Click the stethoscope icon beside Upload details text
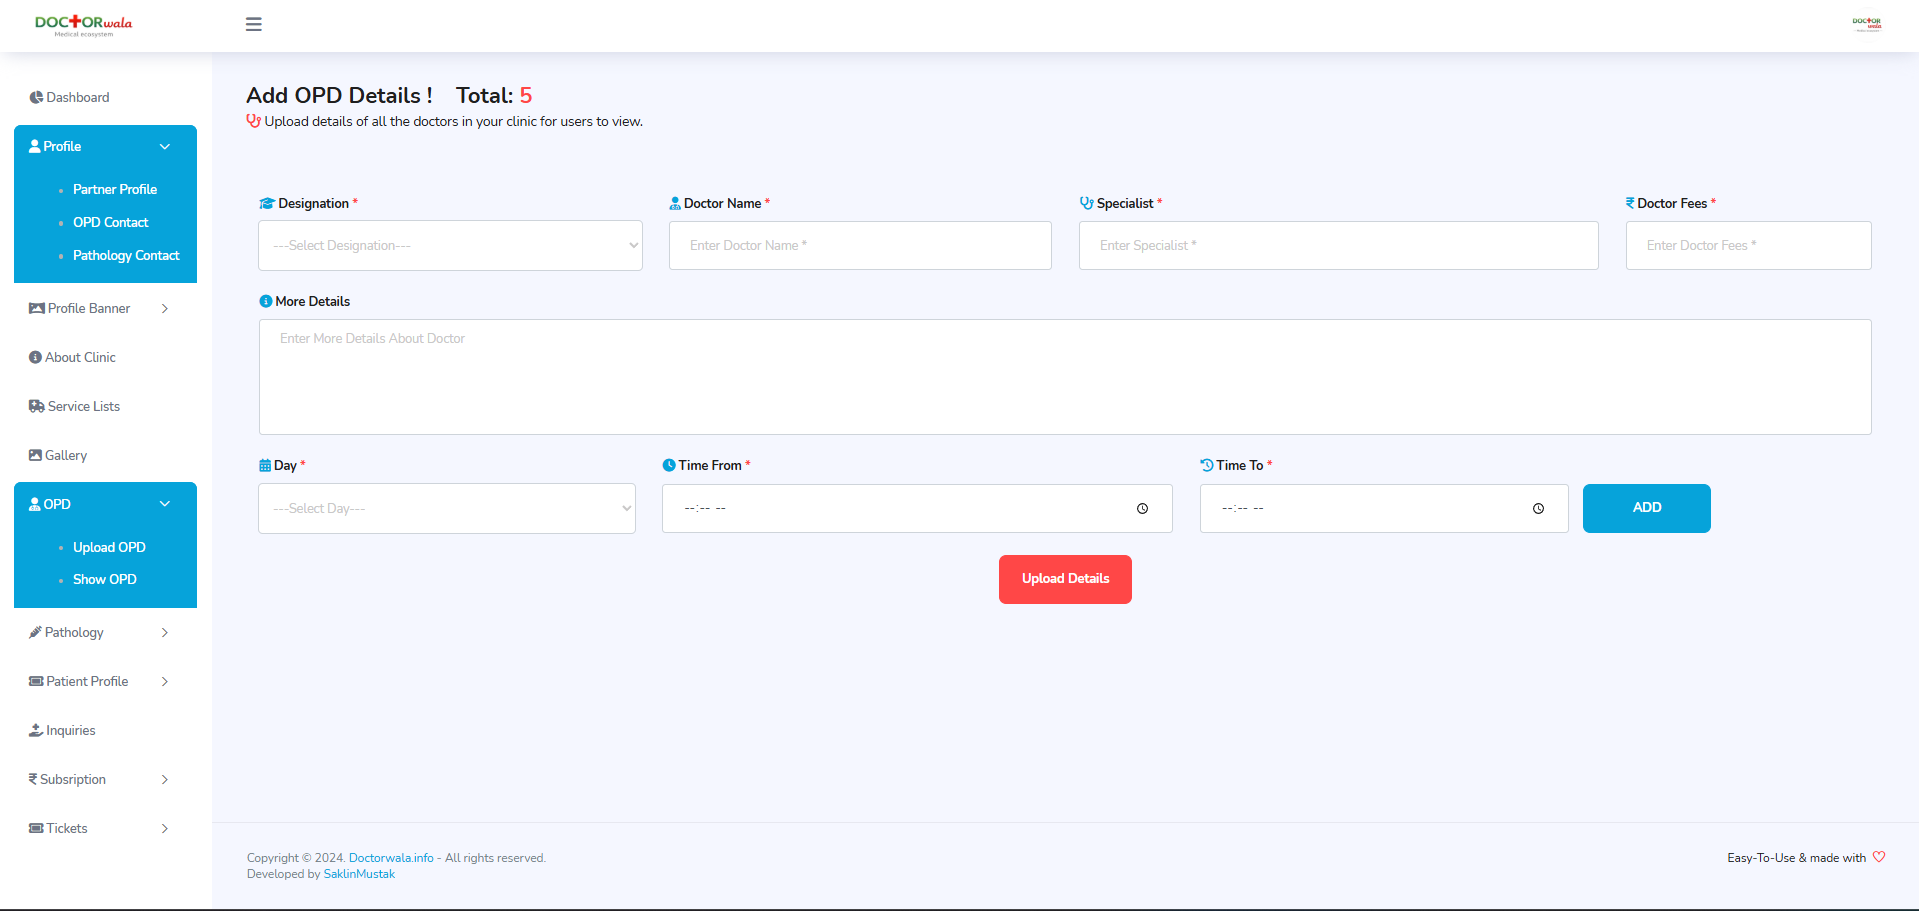The width and height of the screenshot is (1919, 911). click(254, 121)
